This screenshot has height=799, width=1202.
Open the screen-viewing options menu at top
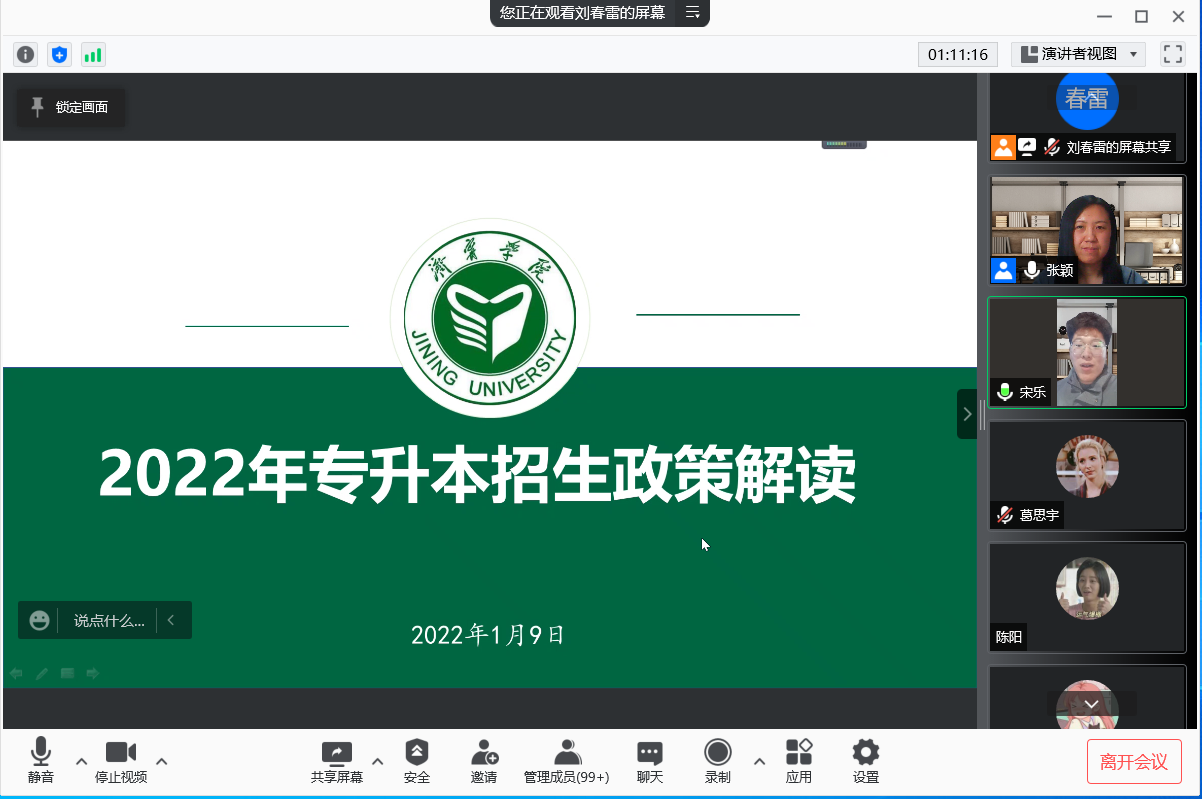(692, 13)
